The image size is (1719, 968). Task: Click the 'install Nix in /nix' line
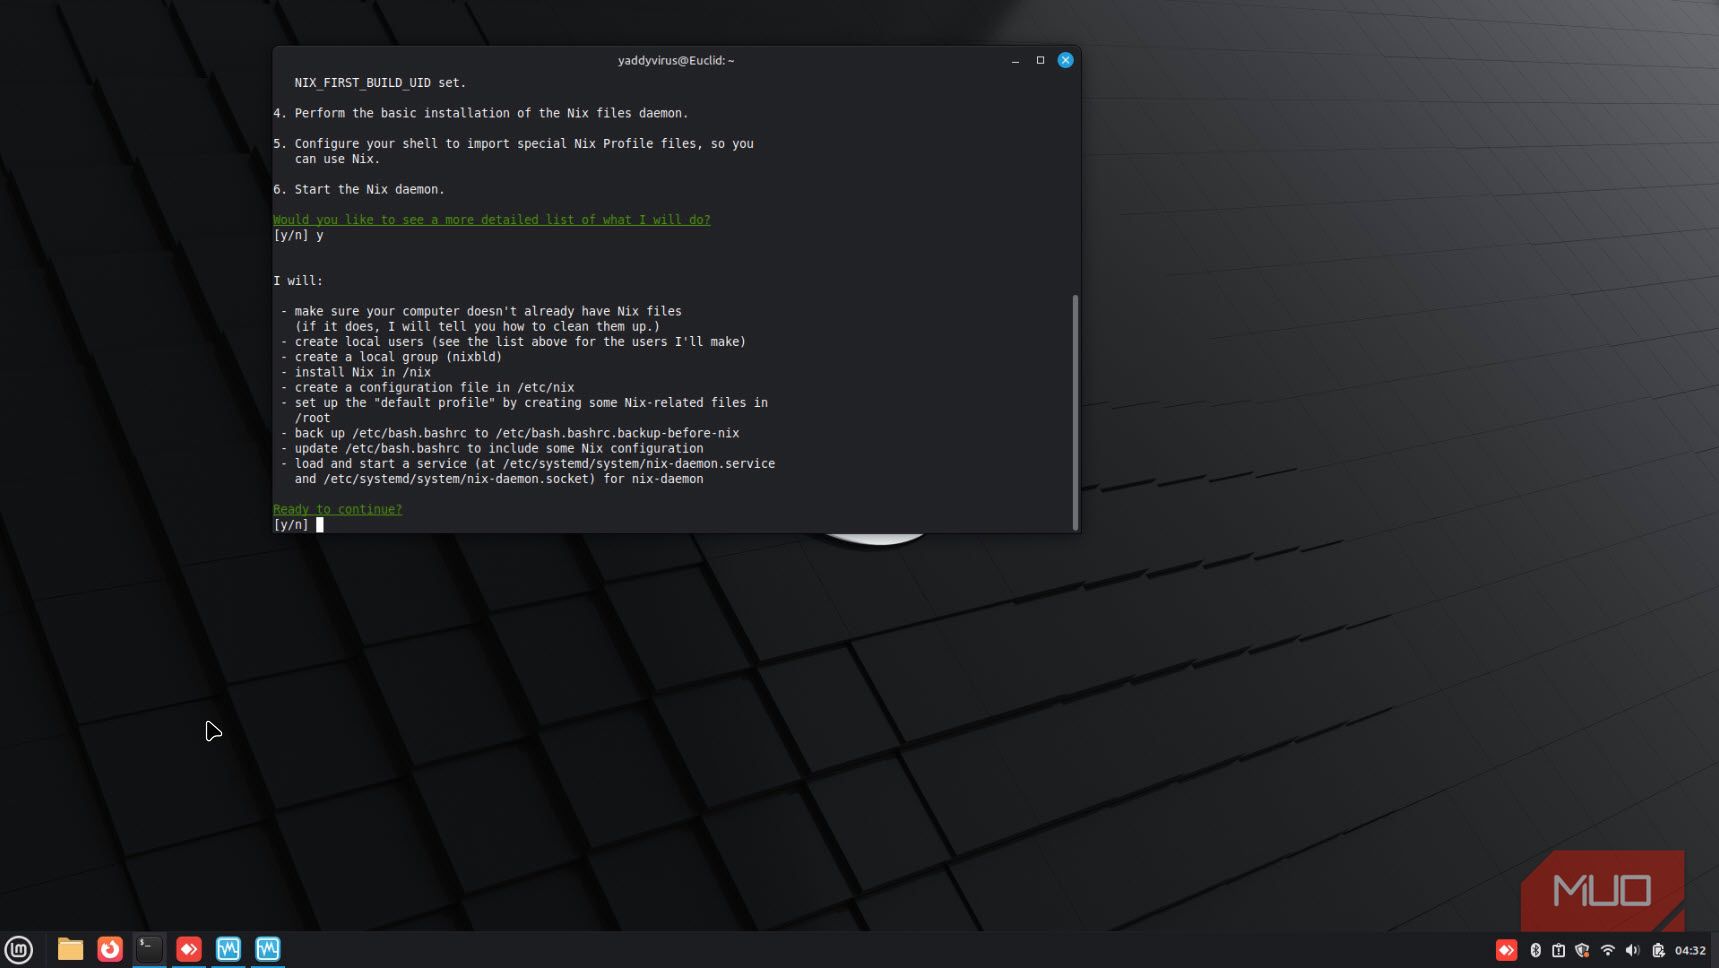[x=356, y=372]
